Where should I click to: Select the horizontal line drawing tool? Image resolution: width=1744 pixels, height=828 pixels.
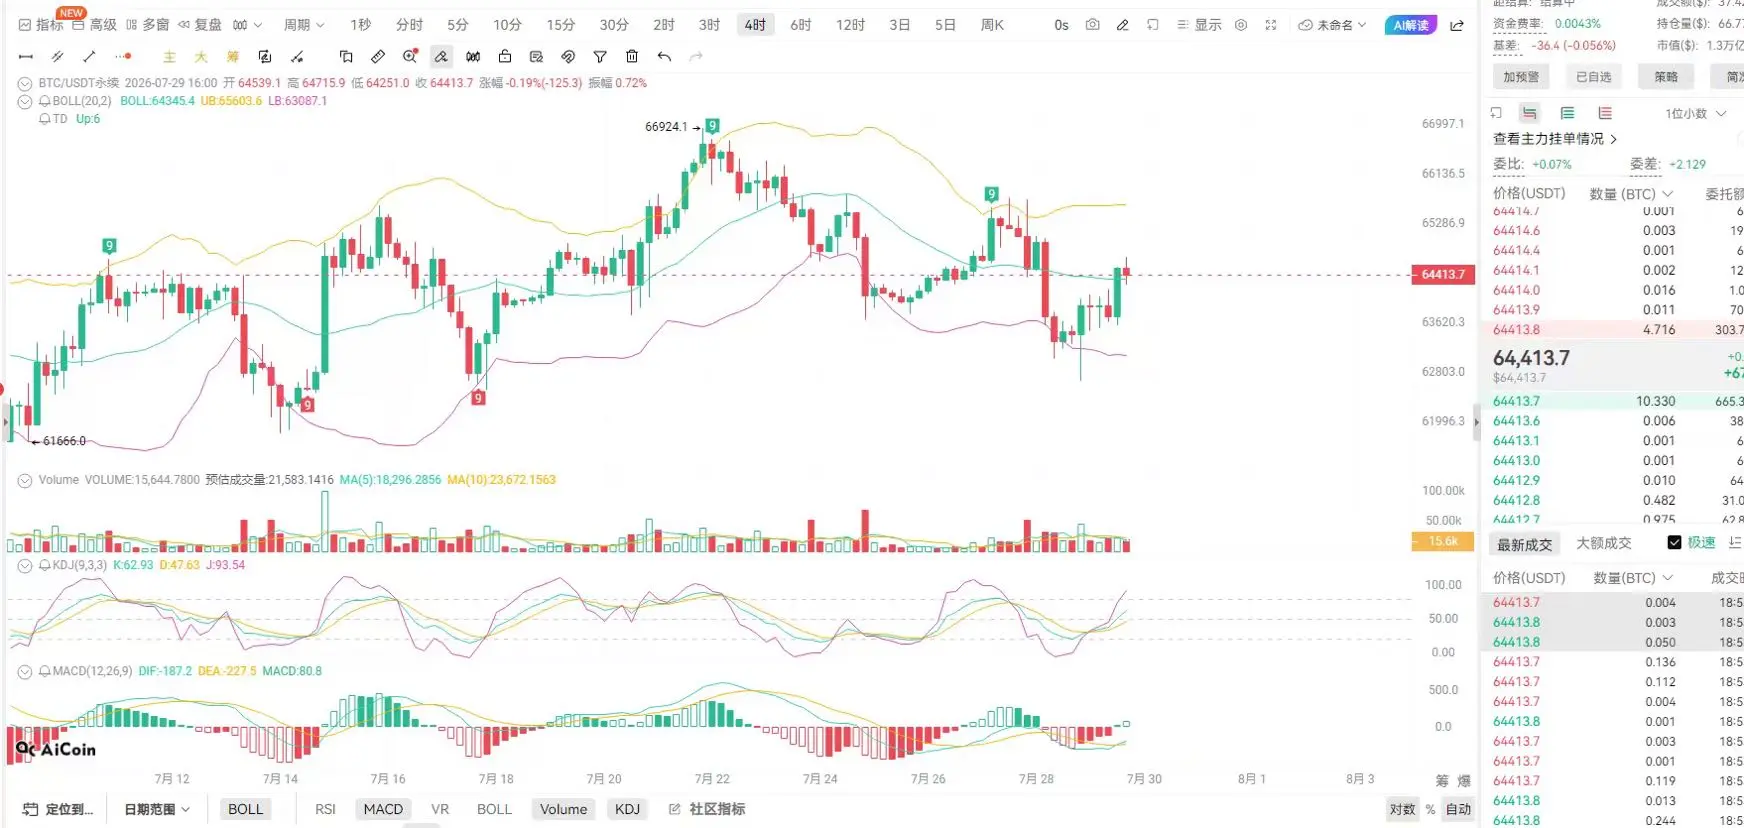point(26,57)
